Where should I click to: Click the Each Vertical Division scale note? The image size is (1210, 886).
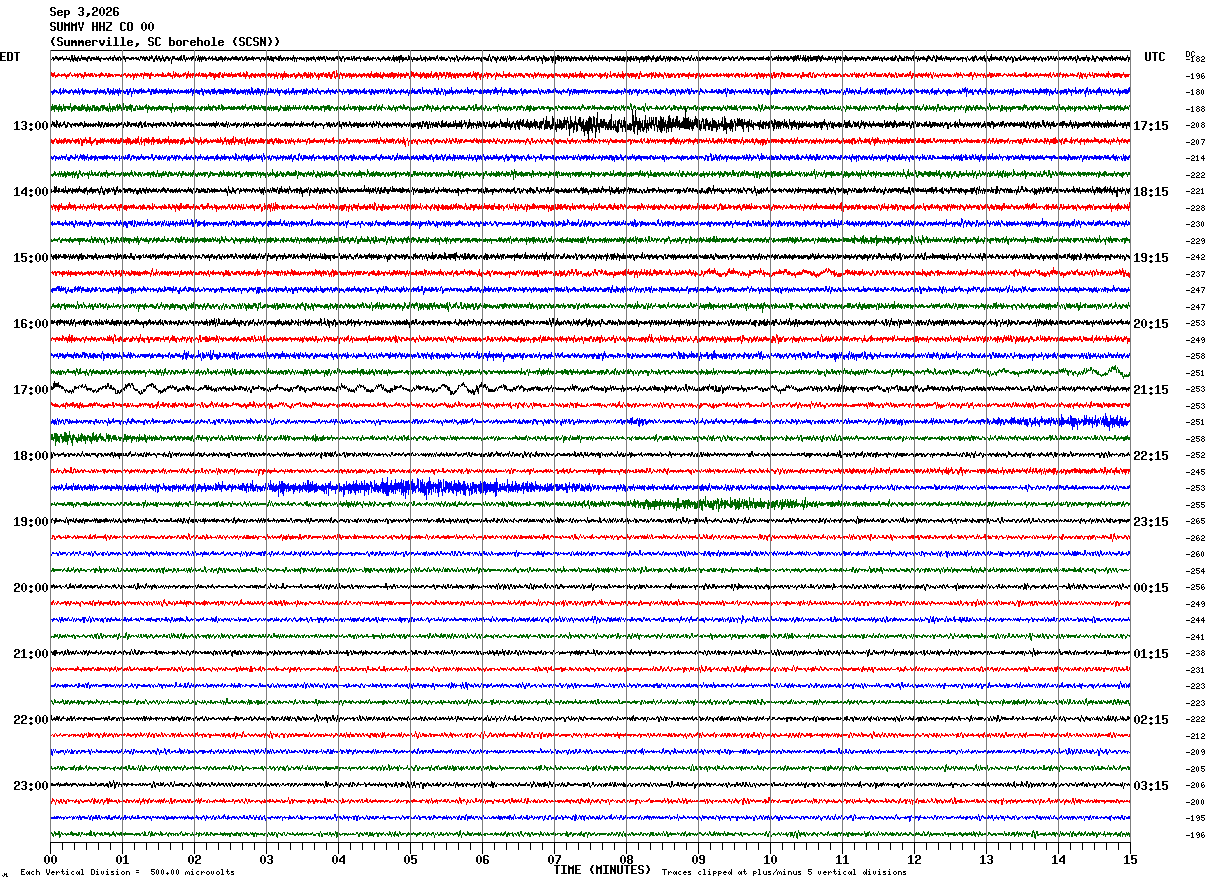point(127,872)
